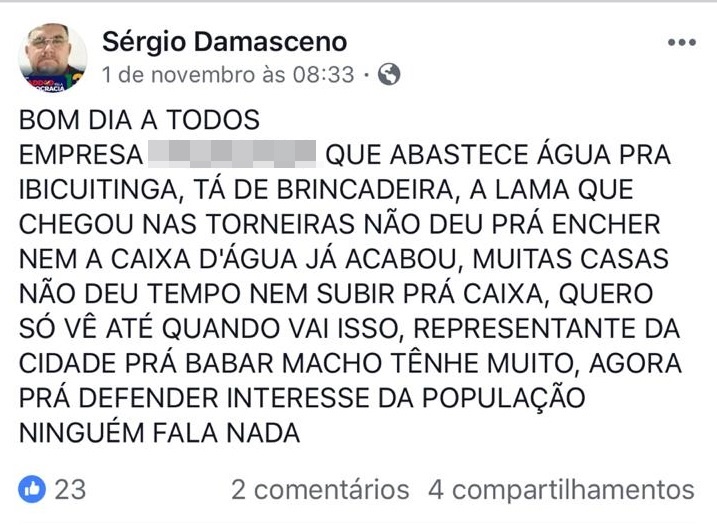
Task: View the 23 reactions count
Action: coord(70,489)
